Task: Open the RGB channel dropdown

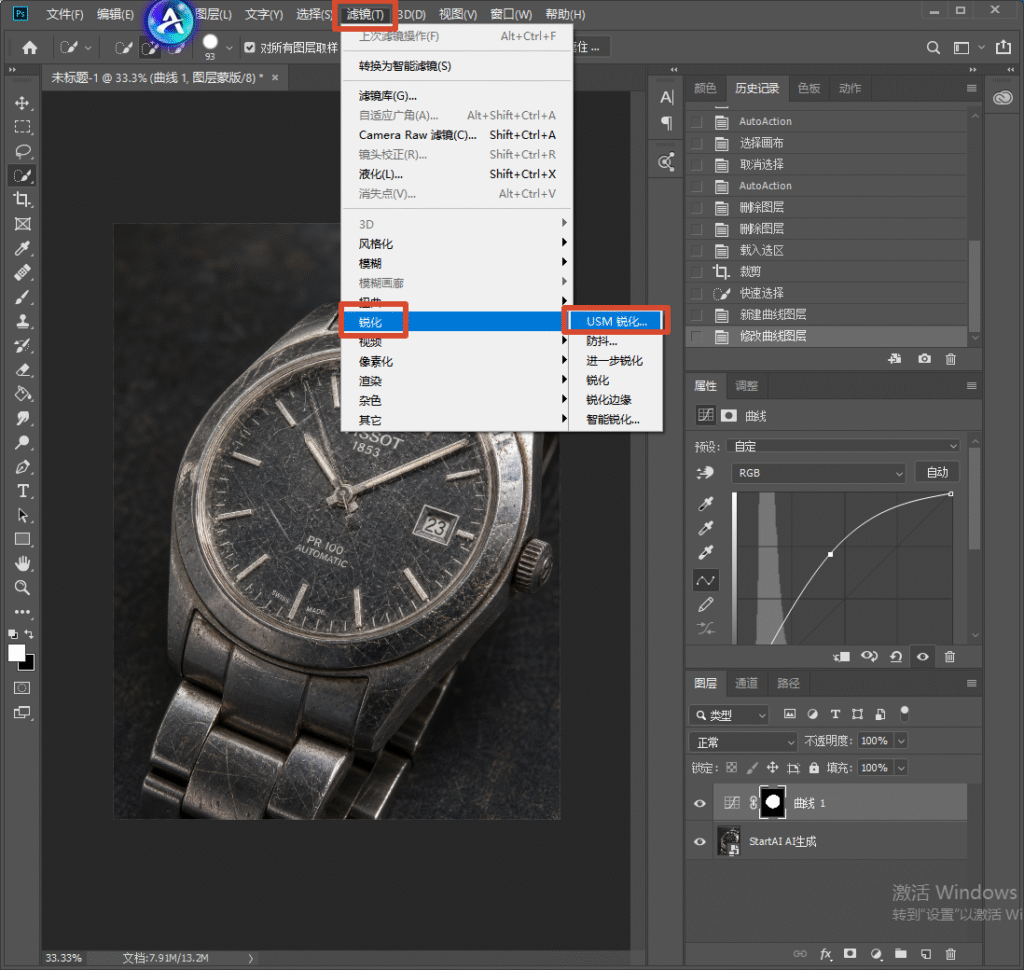Action: click(x=819, y=473)
